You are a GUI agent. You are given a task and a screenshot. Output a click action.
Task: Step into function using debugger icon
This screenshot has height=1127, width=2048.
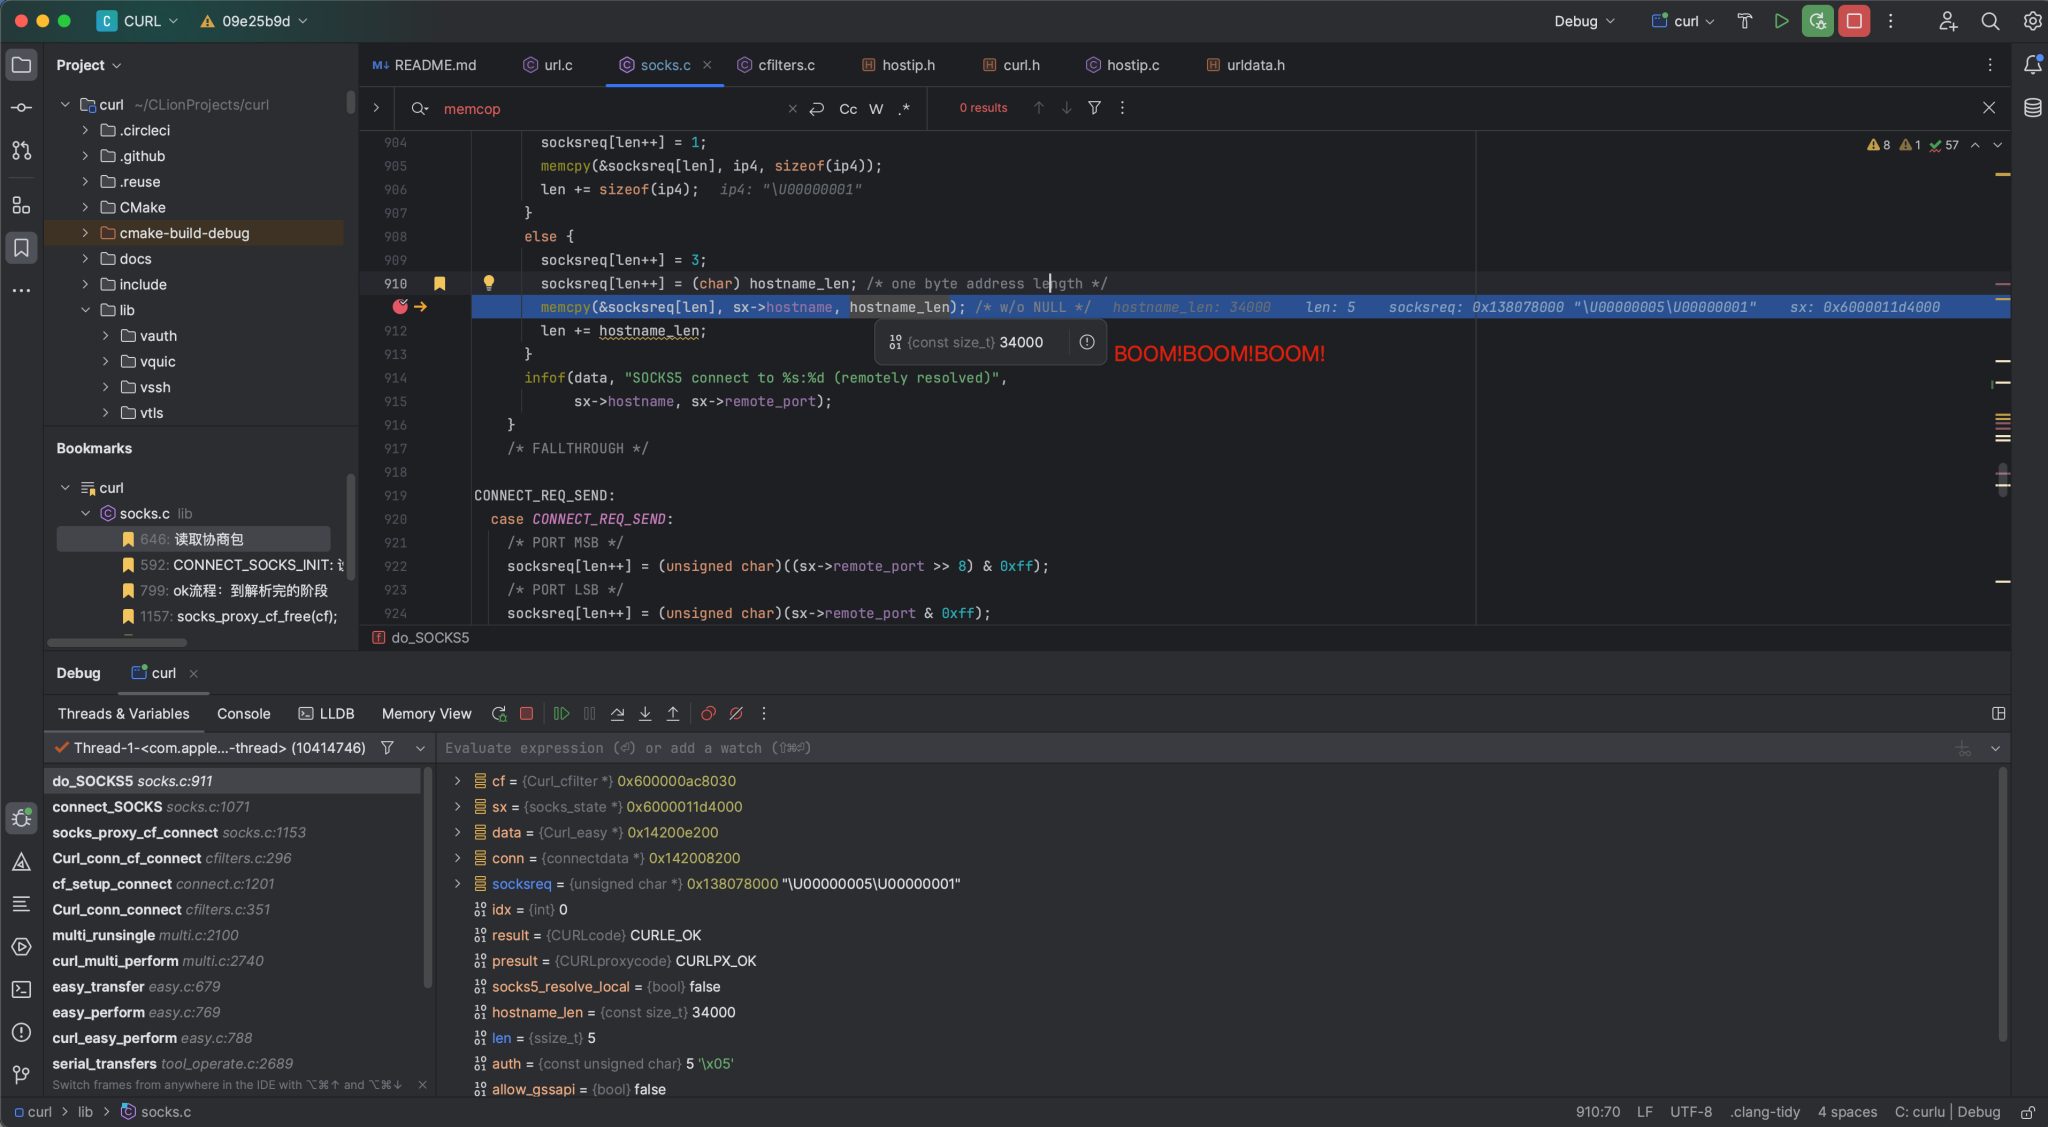click(645, 713)
